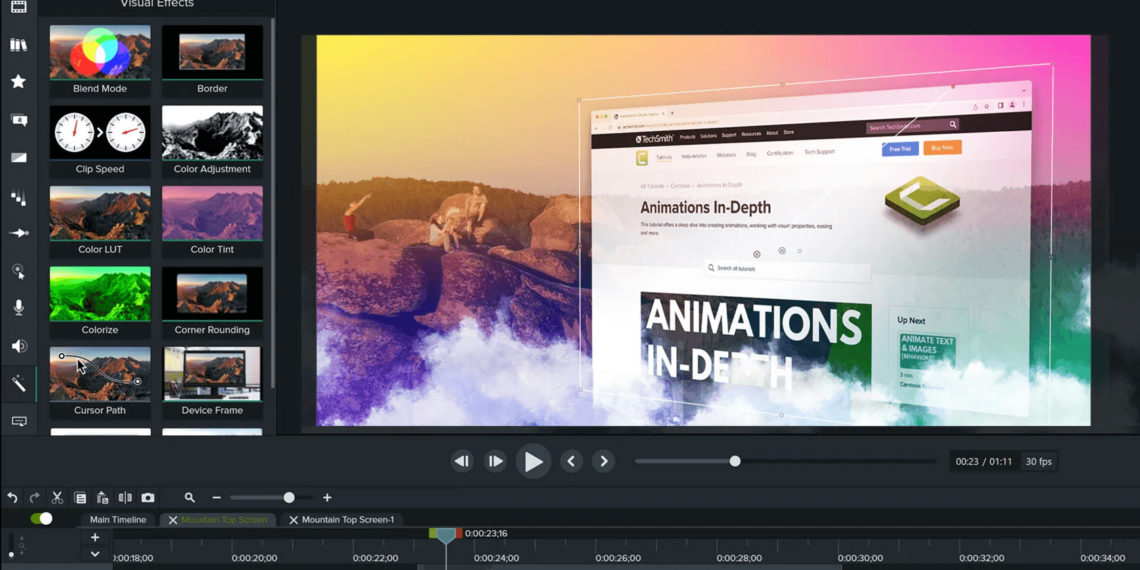
Task: Click the 0:00:20;00 mark on timeline ruler
Action: pos(254,558)
